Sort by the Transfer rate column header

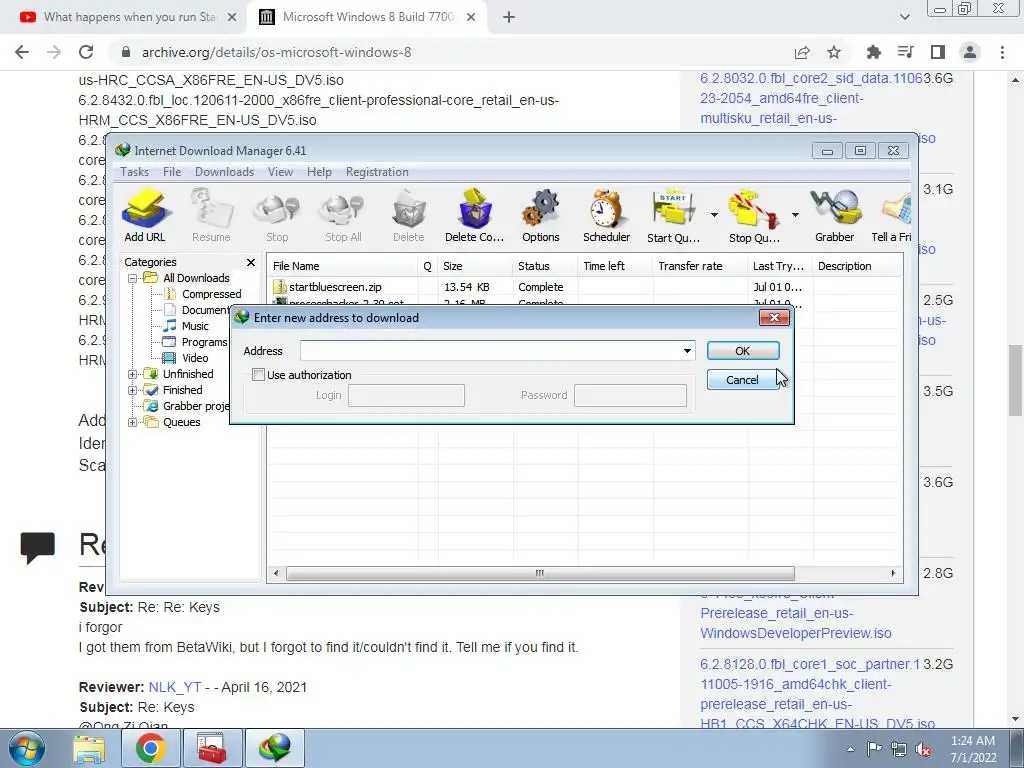[x=700, y=266]
